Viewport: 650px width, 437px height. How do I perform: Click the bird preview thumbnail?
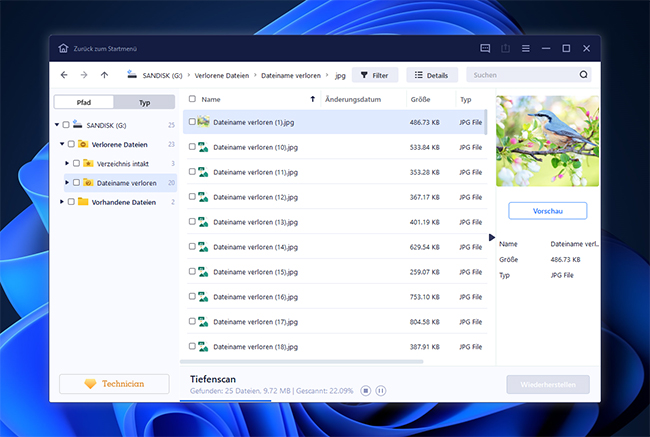pyautogui.click(x=548, y=141)
